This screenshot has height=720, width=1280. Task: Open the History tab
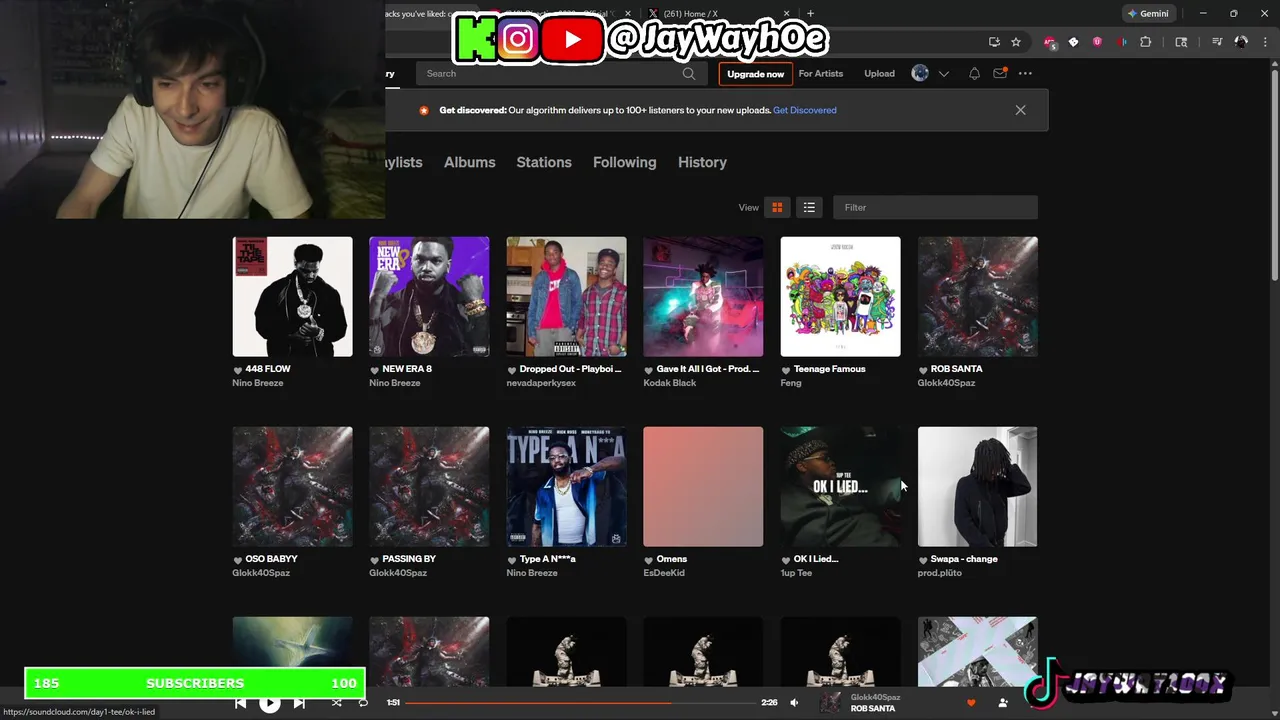coord(702,162)
